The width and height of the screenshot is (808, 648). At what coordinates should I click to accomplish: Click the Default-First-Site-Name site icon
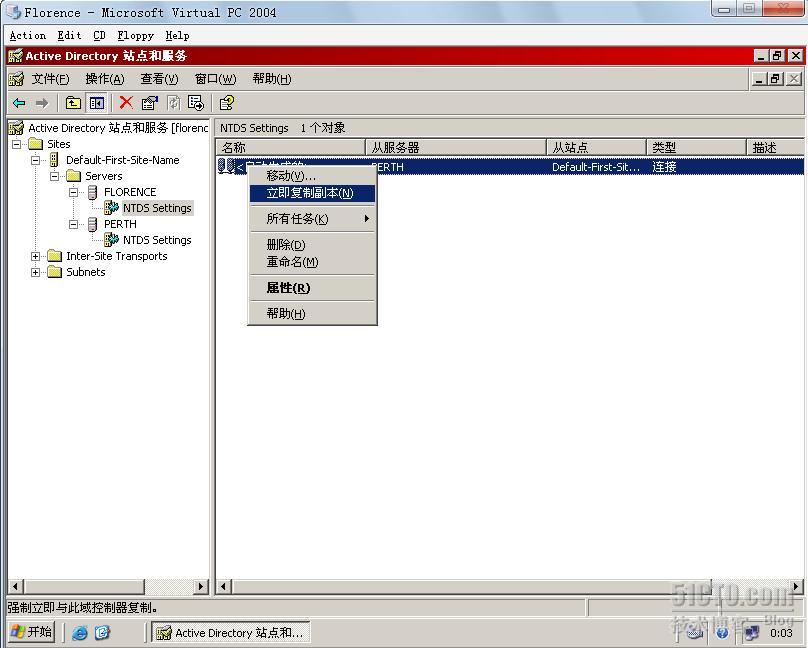click(54, 160)
